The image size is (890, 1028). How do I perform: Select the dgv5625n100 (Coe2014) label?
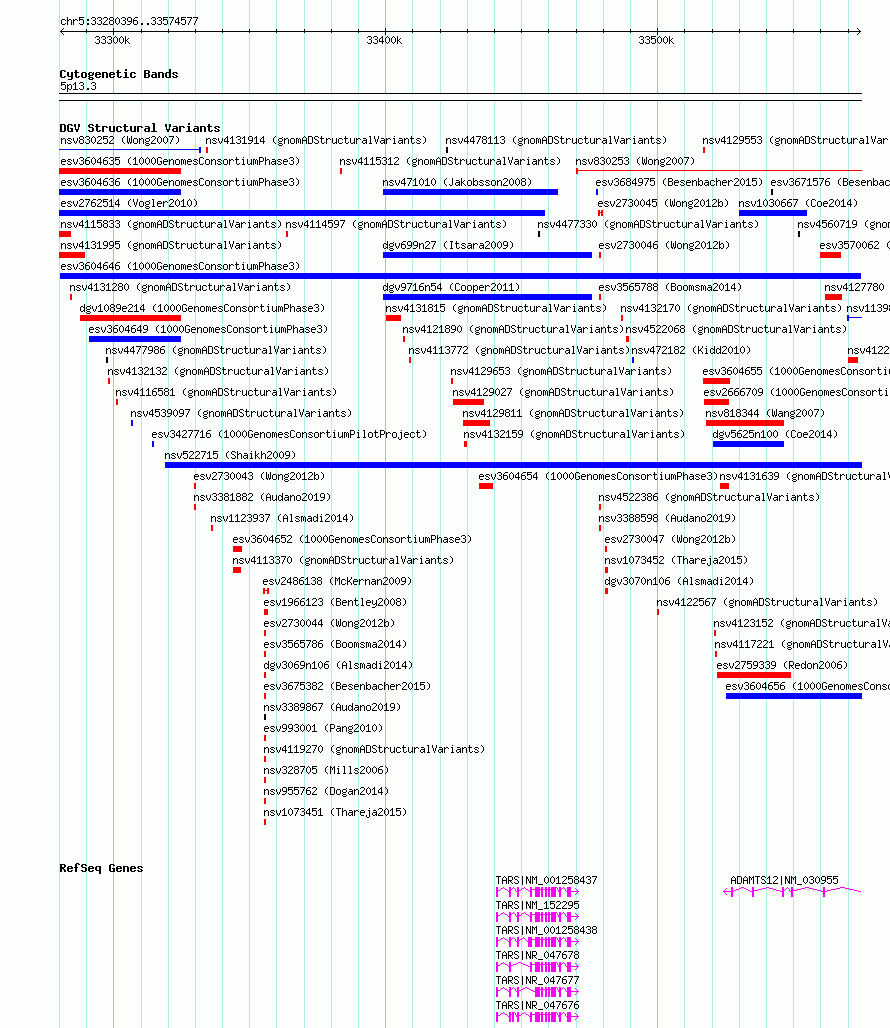point(775,434)
